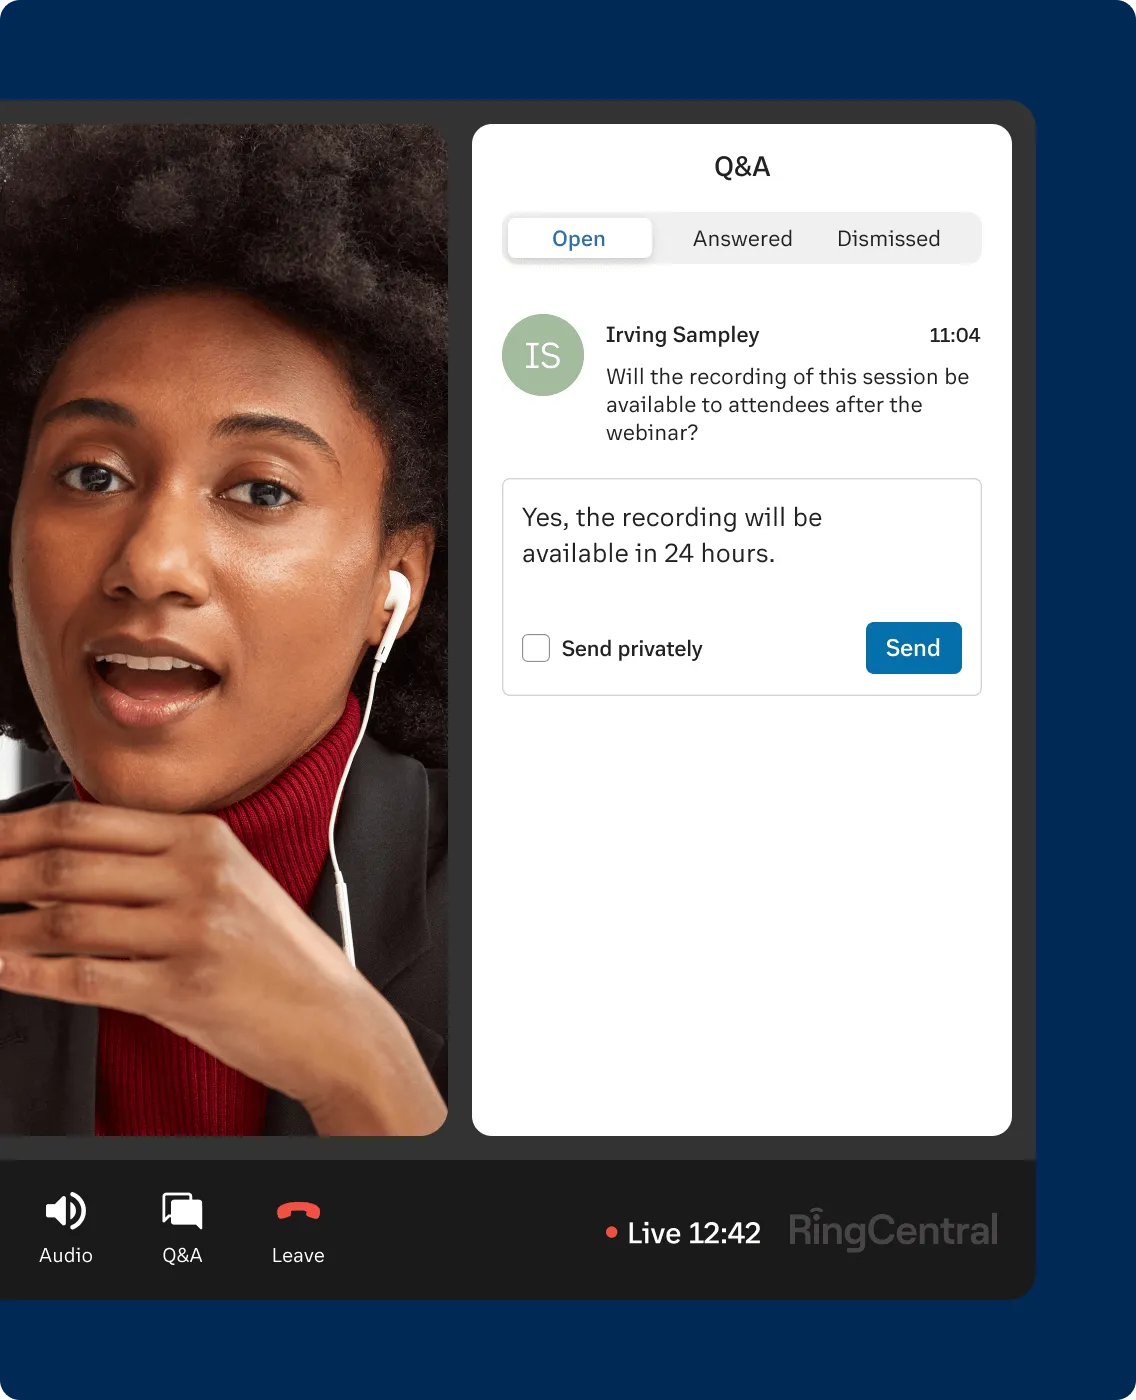Select the presenter video feed
The image size is (1136, 1400).
(x=224, y=630)
